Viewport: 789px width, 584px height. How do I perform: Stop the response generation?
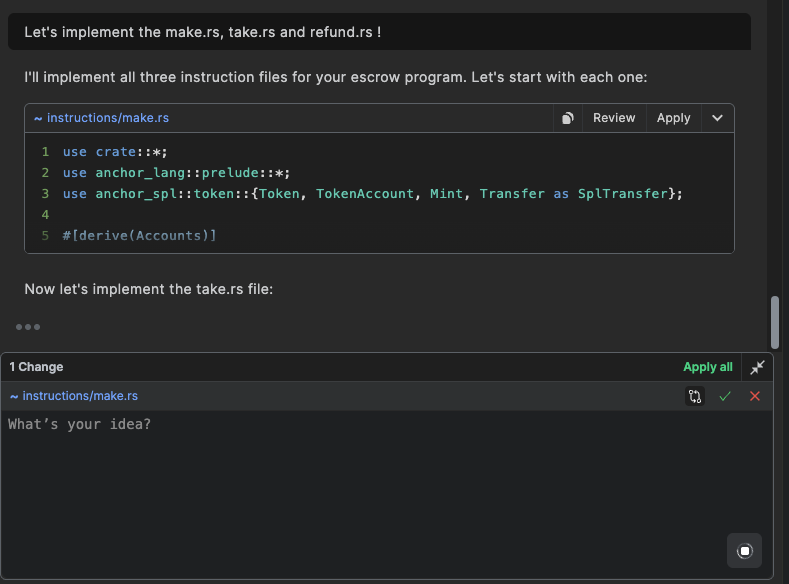744,551
